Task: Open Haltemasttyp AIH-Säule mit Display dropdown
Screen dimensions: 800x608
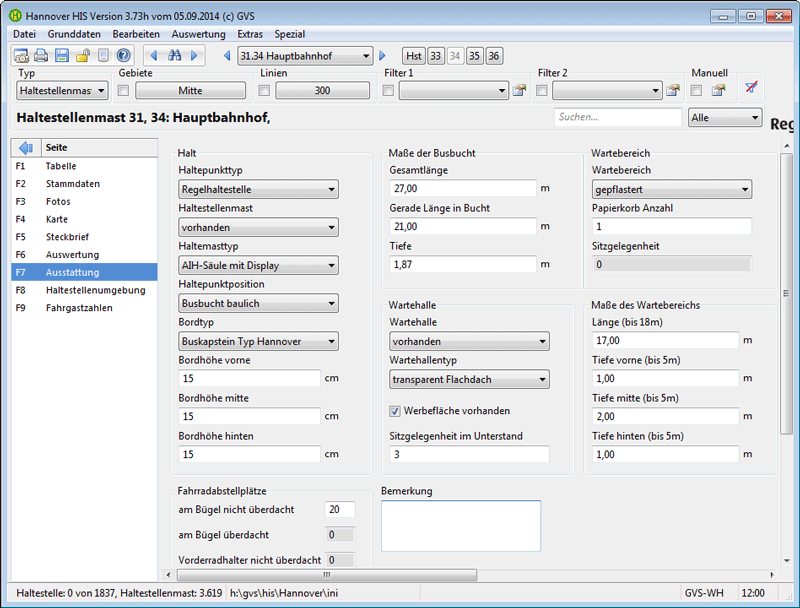Action: click(x=258, y=265)
